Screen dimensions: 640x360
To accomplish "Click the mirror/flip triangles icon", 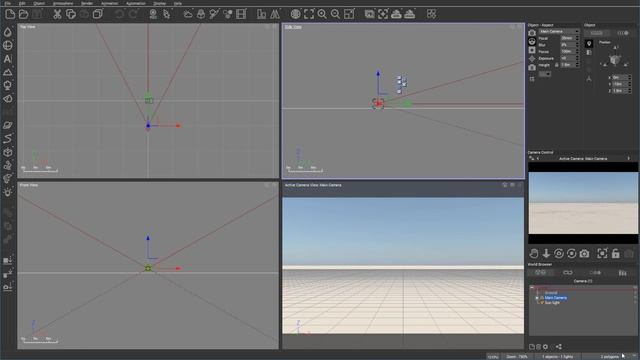I will click(x=275, y=14).
